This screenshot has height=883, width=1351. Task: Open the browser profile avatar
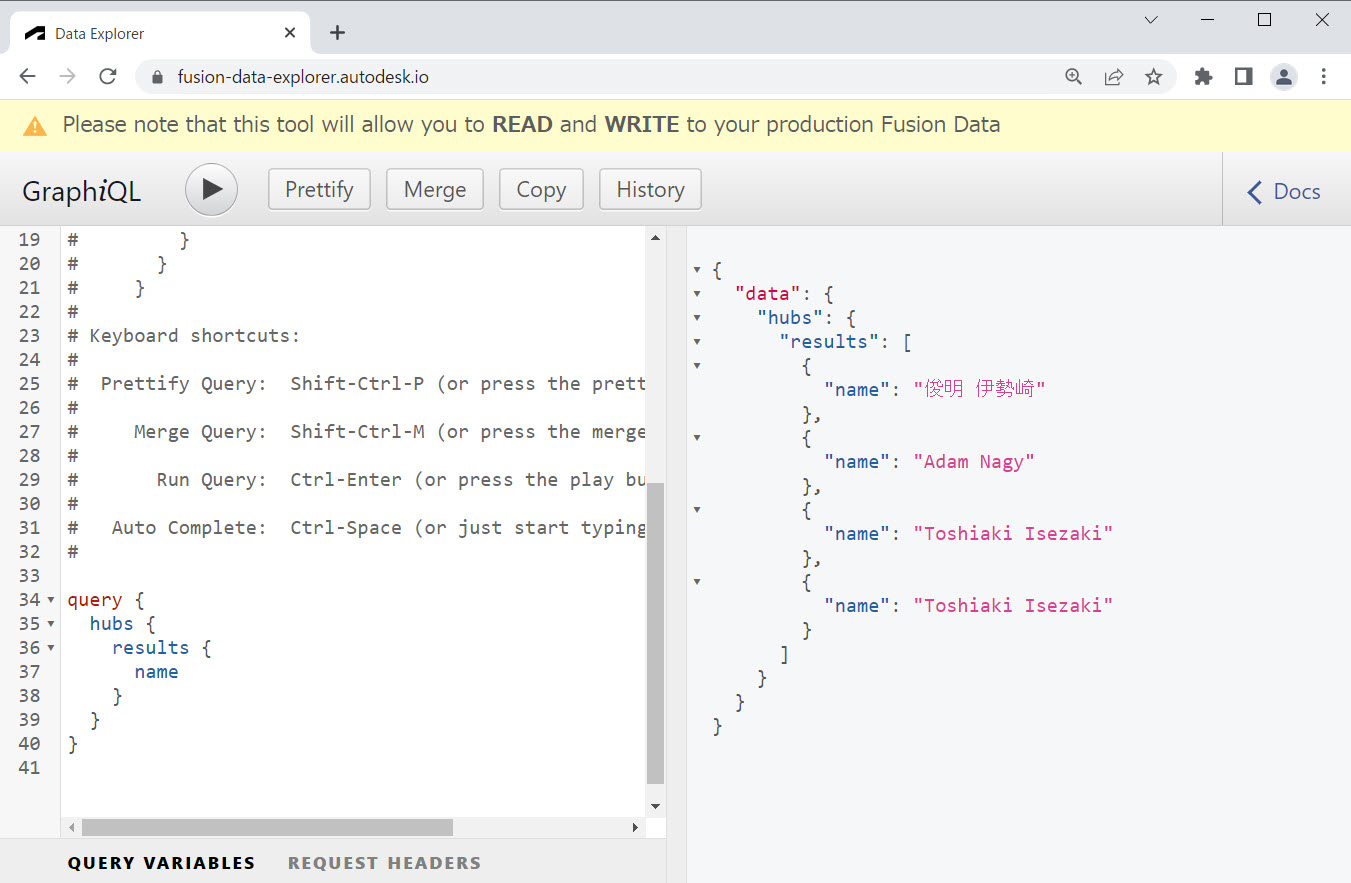[1284, 77]
